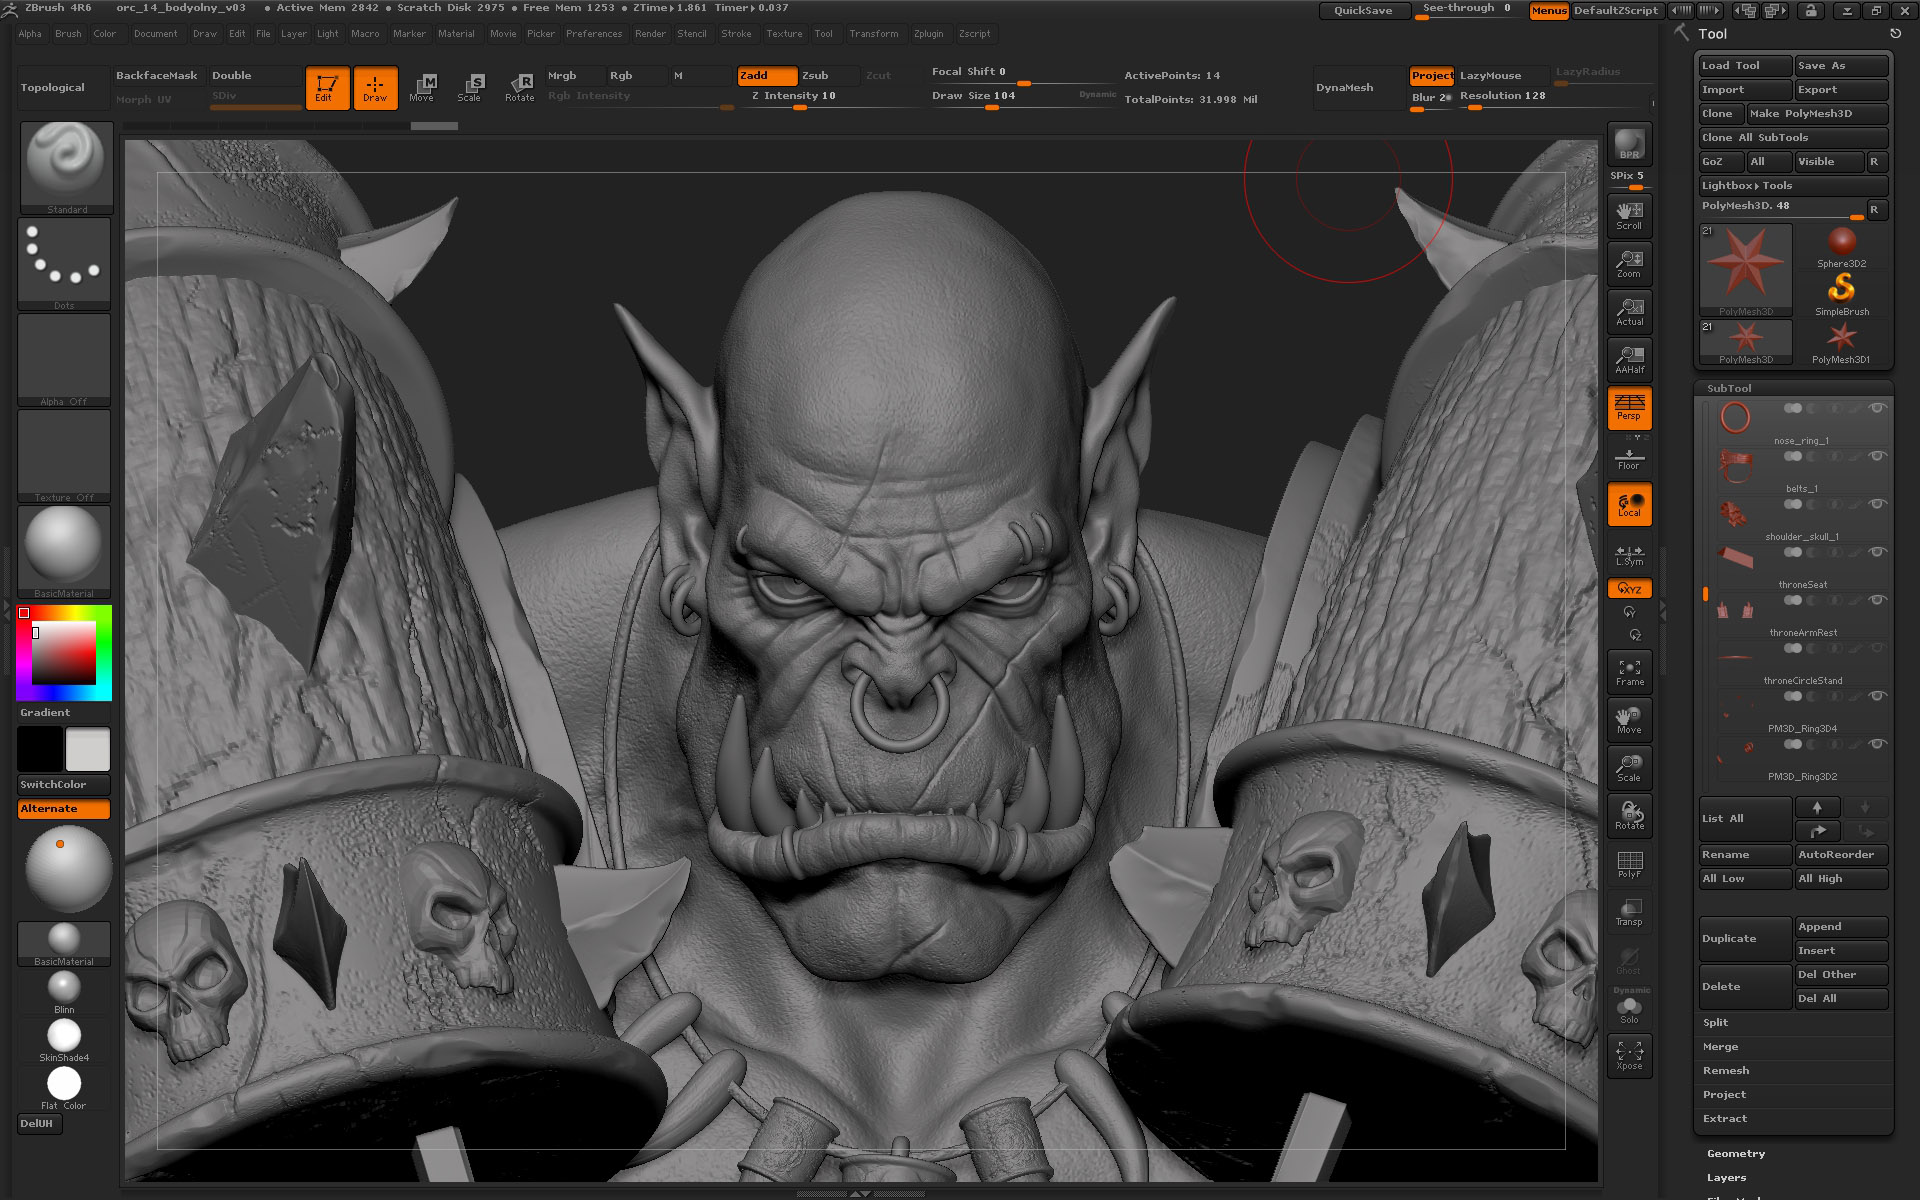
Task: Open the Brush menu
Action: click(x=68, y=34)
